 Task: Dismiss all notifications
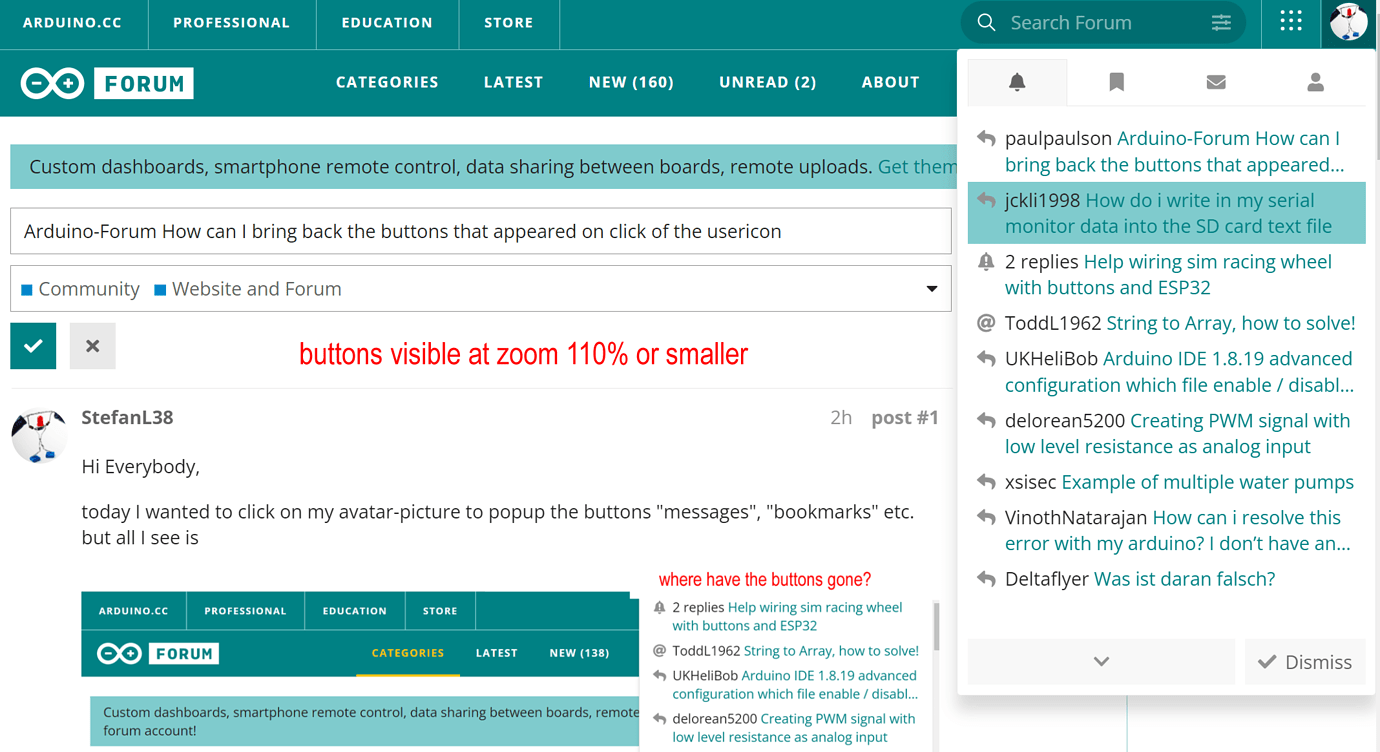tap(1304, 661)
